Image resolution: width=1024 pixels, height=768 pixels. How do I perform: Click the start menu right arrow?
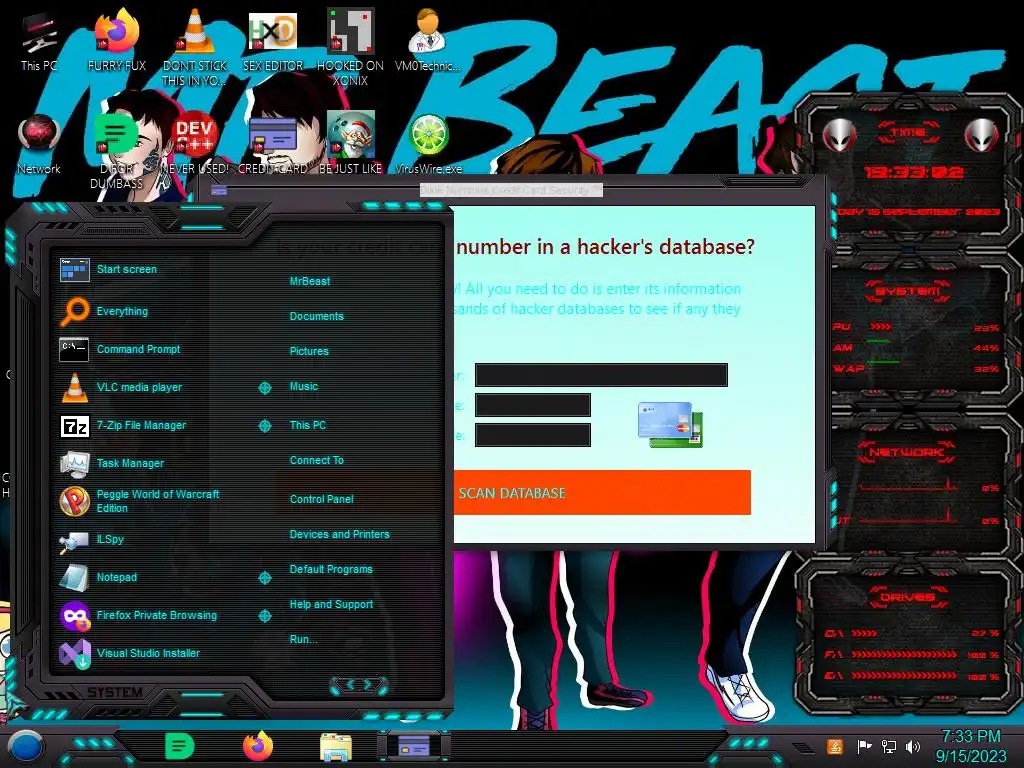pyautogui.click(x=369, y=685)
